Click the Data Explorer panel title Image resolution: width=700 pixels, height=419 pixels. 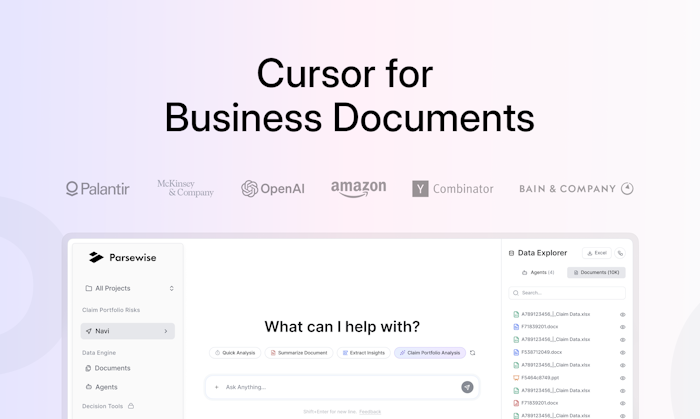point(542,253)
